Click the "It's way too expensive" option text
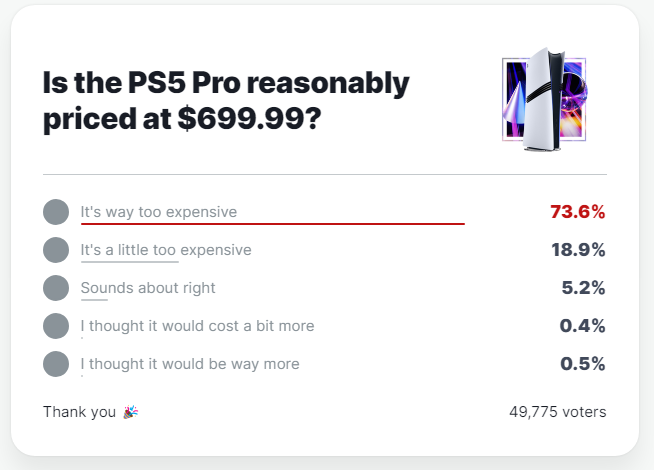Screen dimensions: 654x470 (159, 212)
